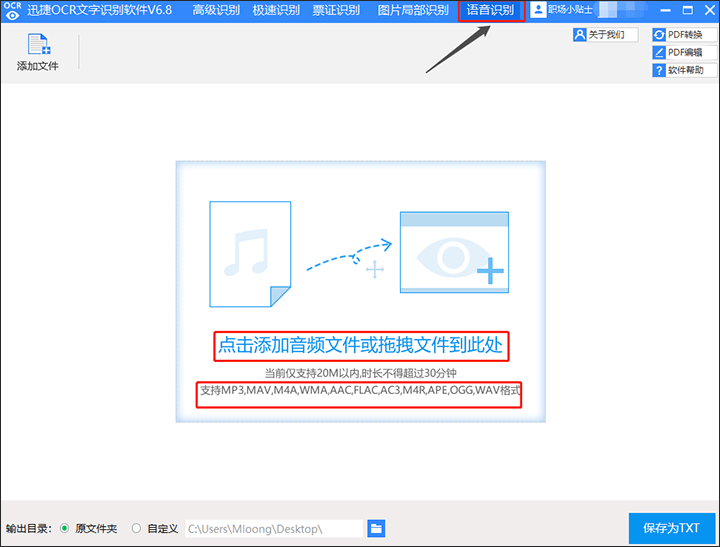The width and height of the screenshot is (720, 547).
Task: Click the 点击添加音频文件 text link
Action: pos(362,347)
